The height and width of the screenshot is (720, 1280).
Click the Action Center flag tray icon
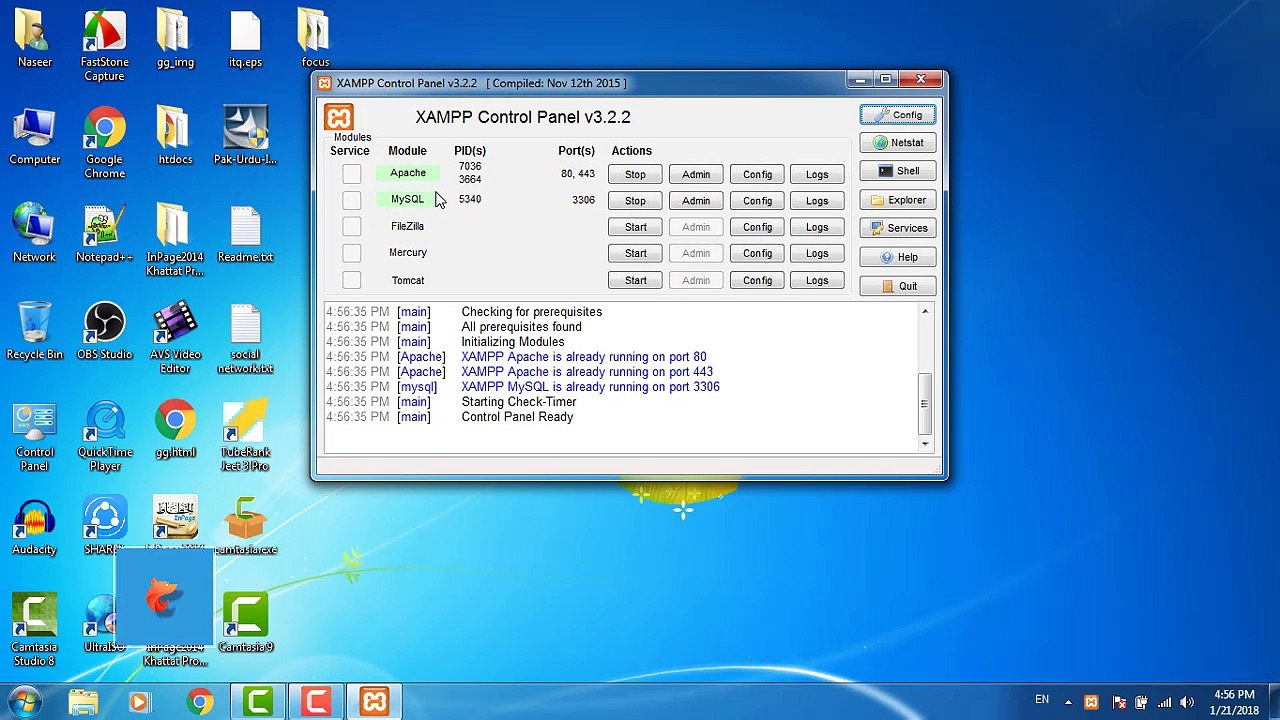point(1118,702)
